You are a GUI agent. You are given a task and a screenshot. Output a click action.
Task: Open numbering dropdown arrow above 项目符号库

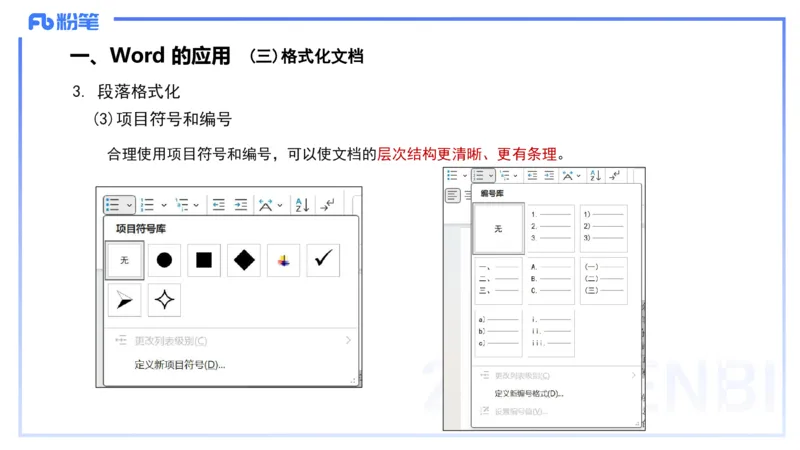164,205
